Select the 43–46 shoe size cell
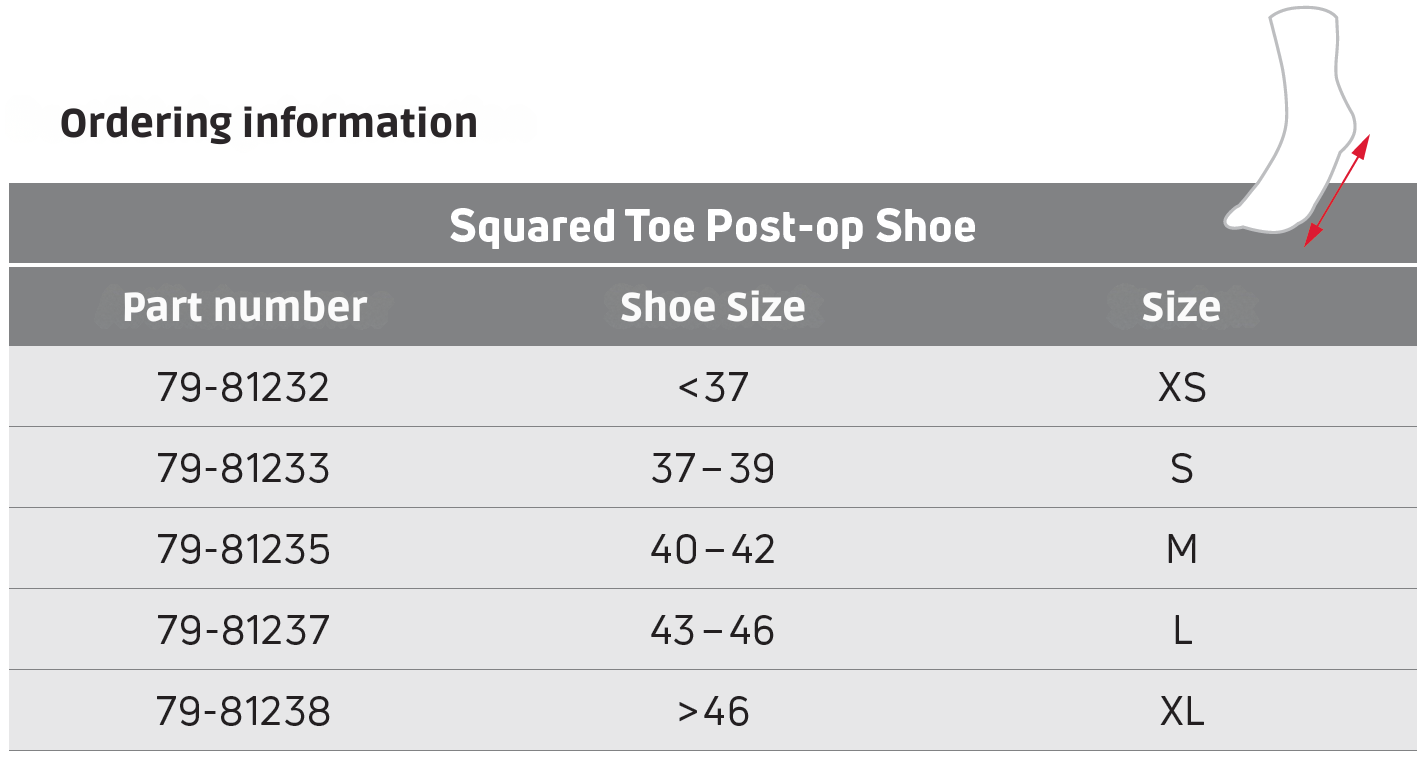Viewport: 1424px width, 760px height. (x=712, y=630)
